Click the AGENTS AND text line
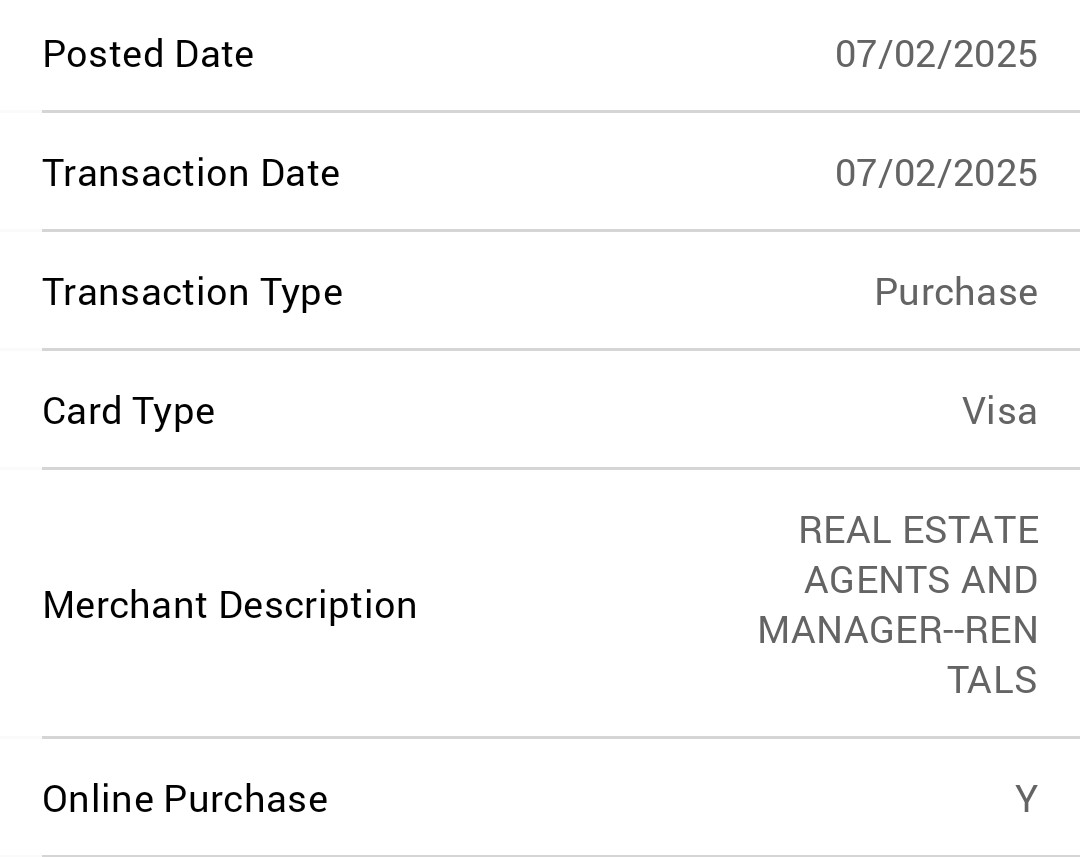The width and height of the screenshot is (1080, 857). pyautogui.click(x=921, y=580)
